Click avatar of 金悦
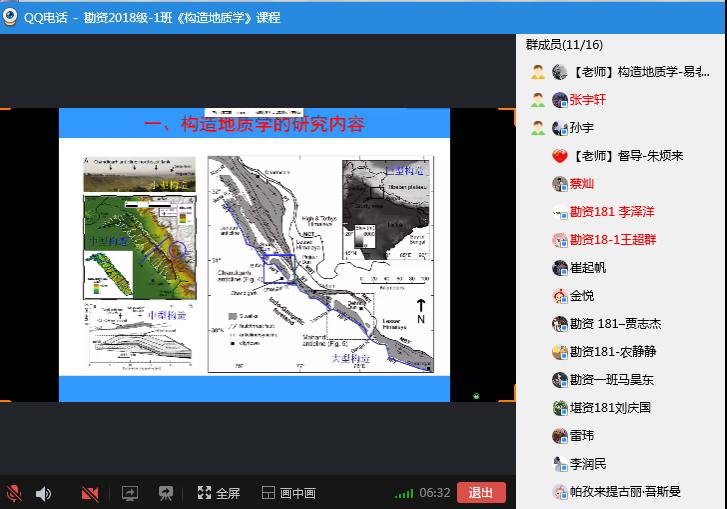The width and height of the screenshot is (727, 509). coord(560,296)
